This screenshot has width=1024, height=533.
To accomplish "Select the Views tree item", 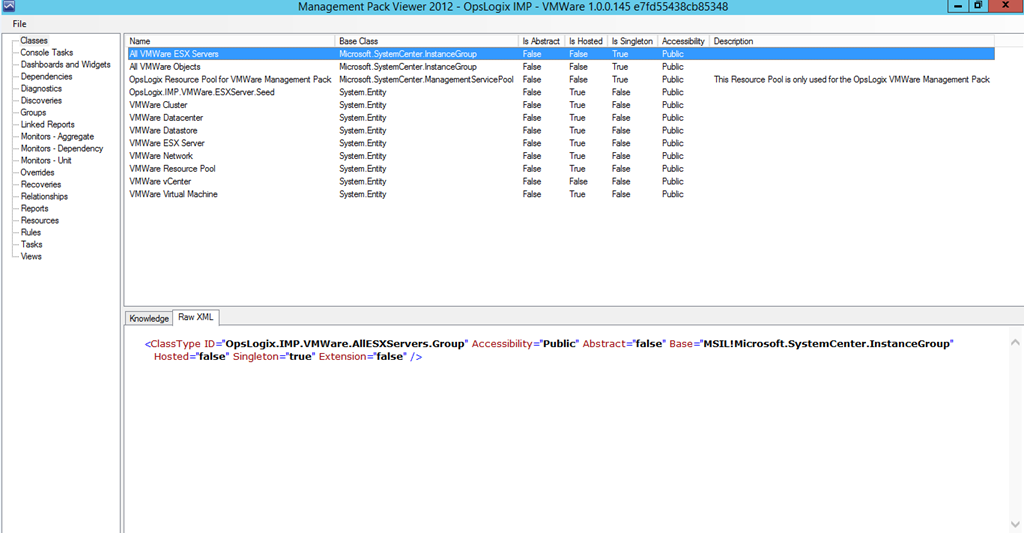I will (31, 257).
